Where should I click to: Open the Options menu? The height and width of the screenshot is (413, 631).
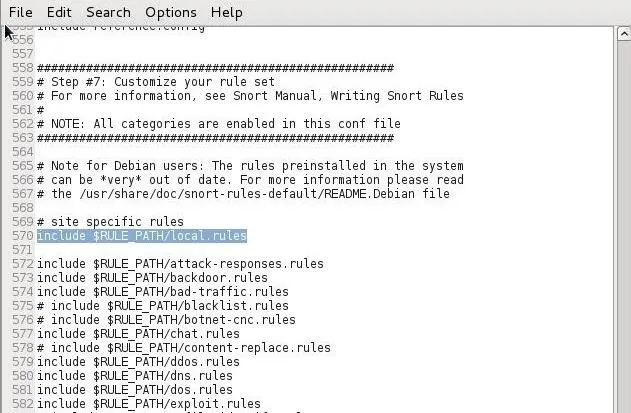[x=171, y=12]
